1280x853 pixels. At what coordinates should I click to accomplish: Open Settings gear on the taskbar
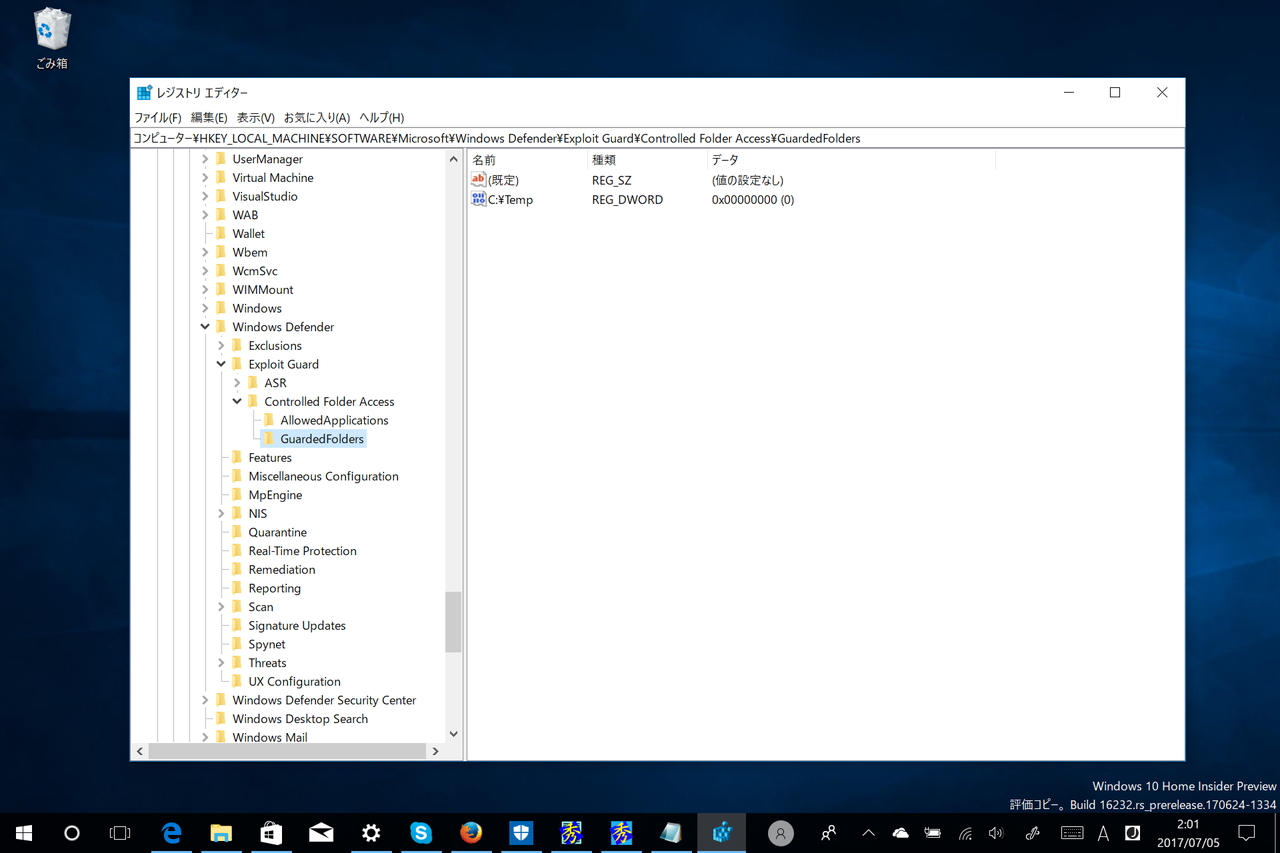371,833
